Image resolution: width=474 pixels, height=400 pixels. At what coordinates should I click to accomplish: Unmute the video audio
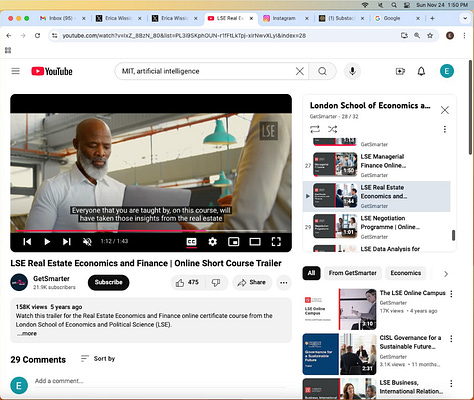pos(87,242)
